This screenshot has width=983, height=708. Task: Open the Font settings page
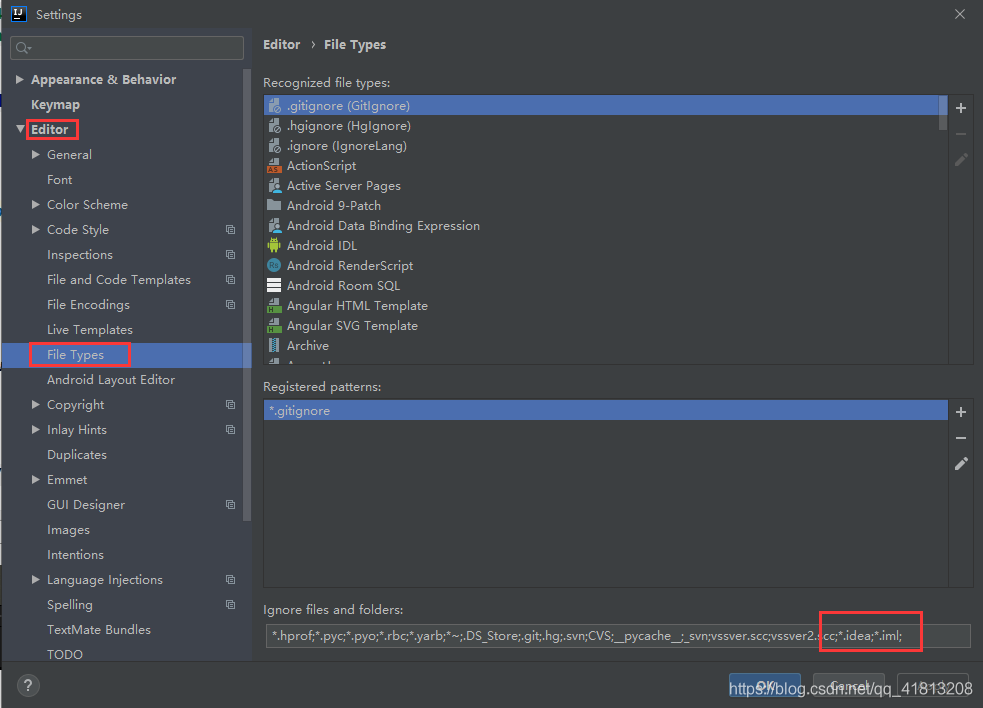tap(60, 179)
